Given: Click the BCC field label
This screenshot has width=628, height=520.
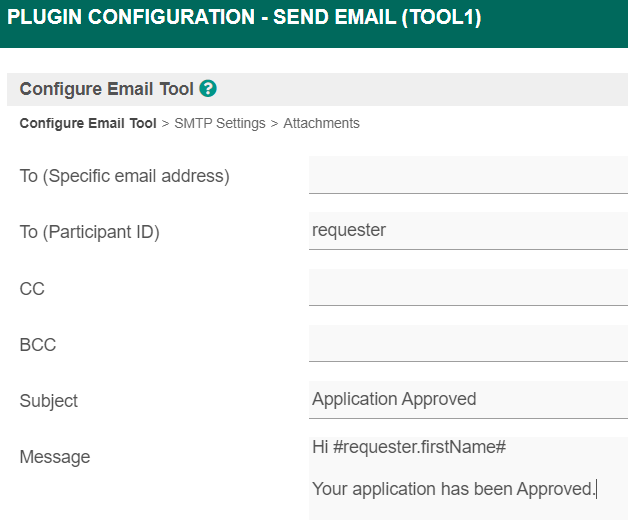Looking at the screenshot, I should 38,345.
